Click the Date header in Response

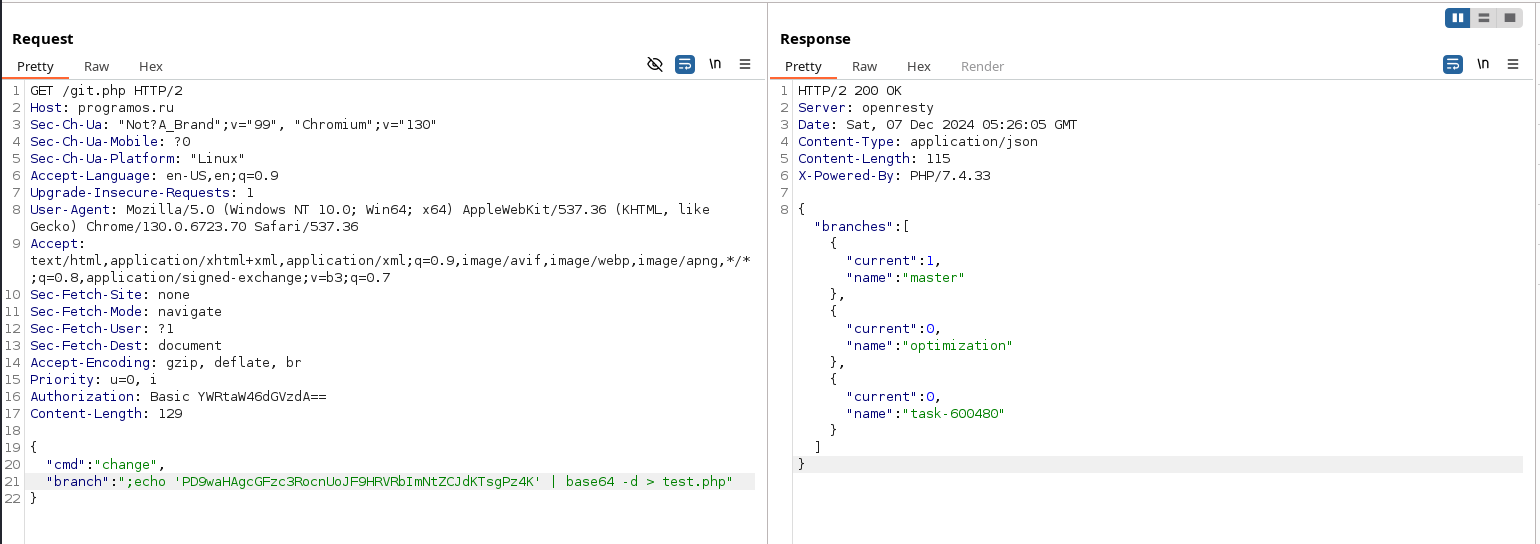tap(938, 124)
